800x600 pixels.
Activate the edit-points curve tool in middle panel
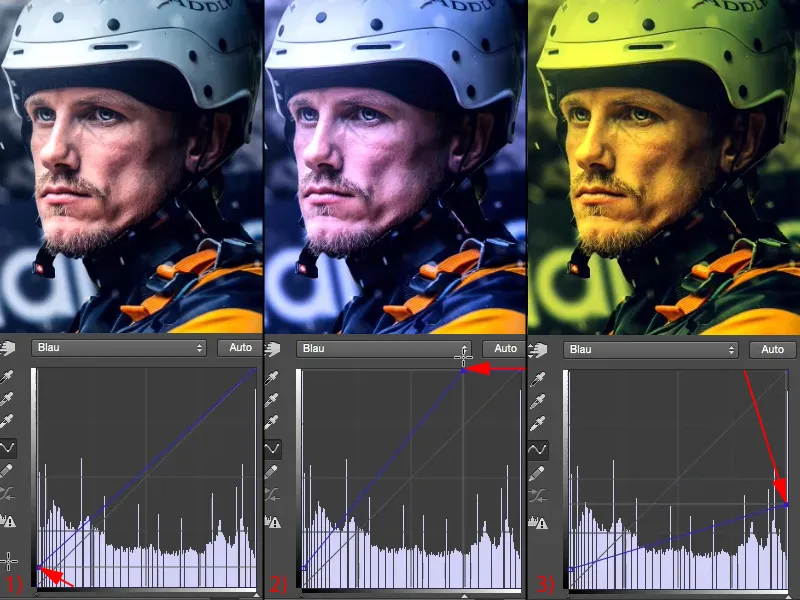(x=272, y=449)
